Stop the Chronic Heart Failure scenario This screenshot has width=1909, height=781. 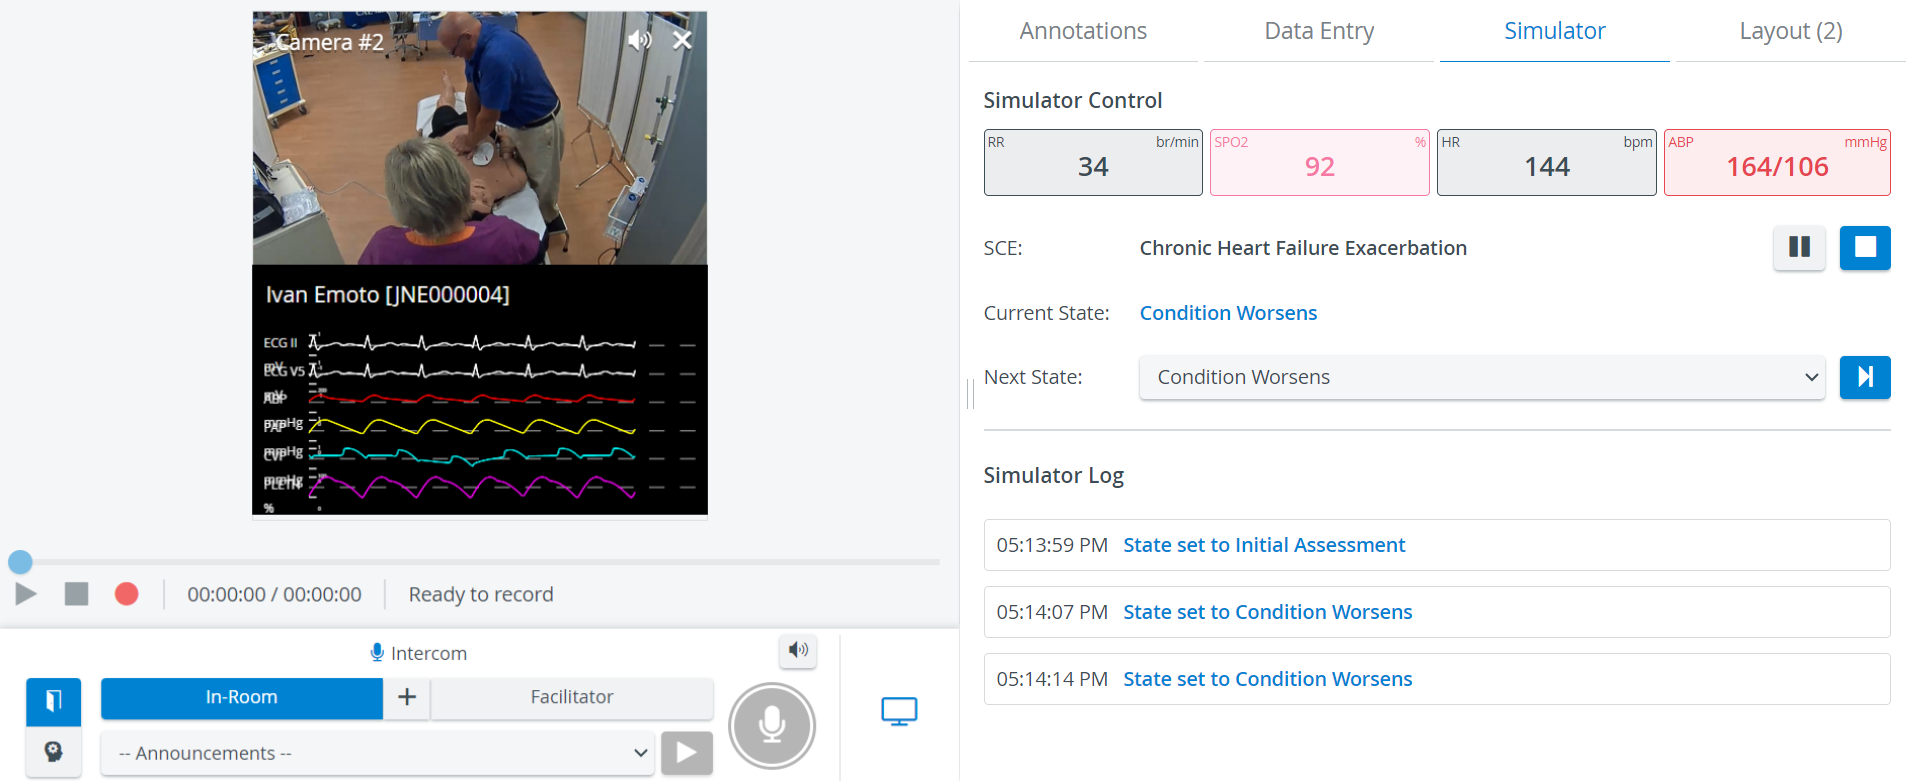pos(1865,247)
